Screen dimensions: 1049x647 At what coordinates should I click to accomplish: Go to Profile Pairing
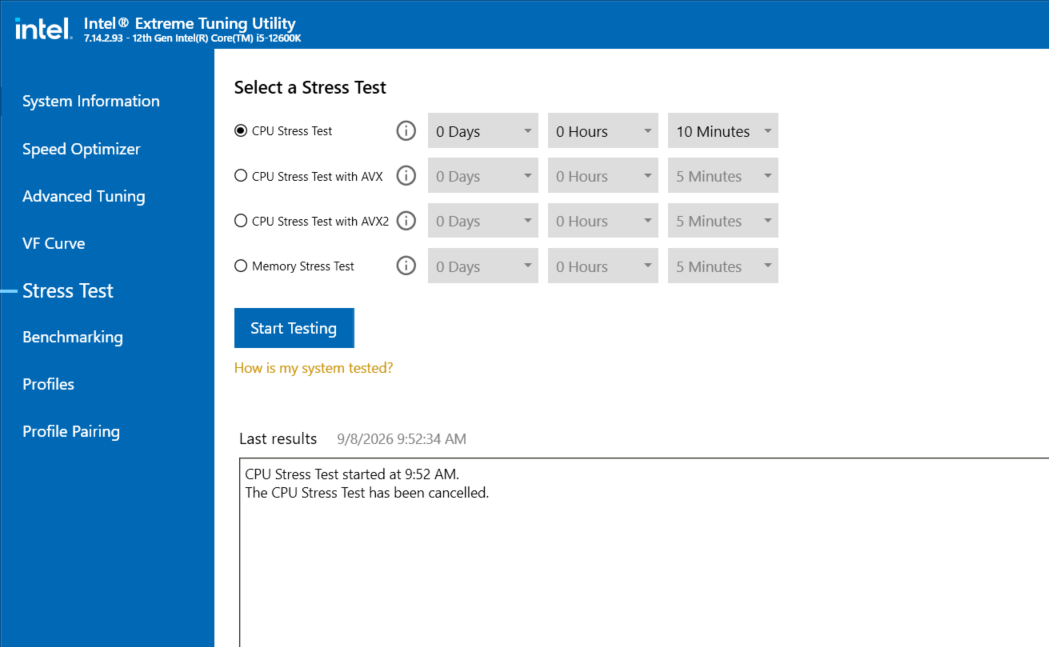coord(71,432)
